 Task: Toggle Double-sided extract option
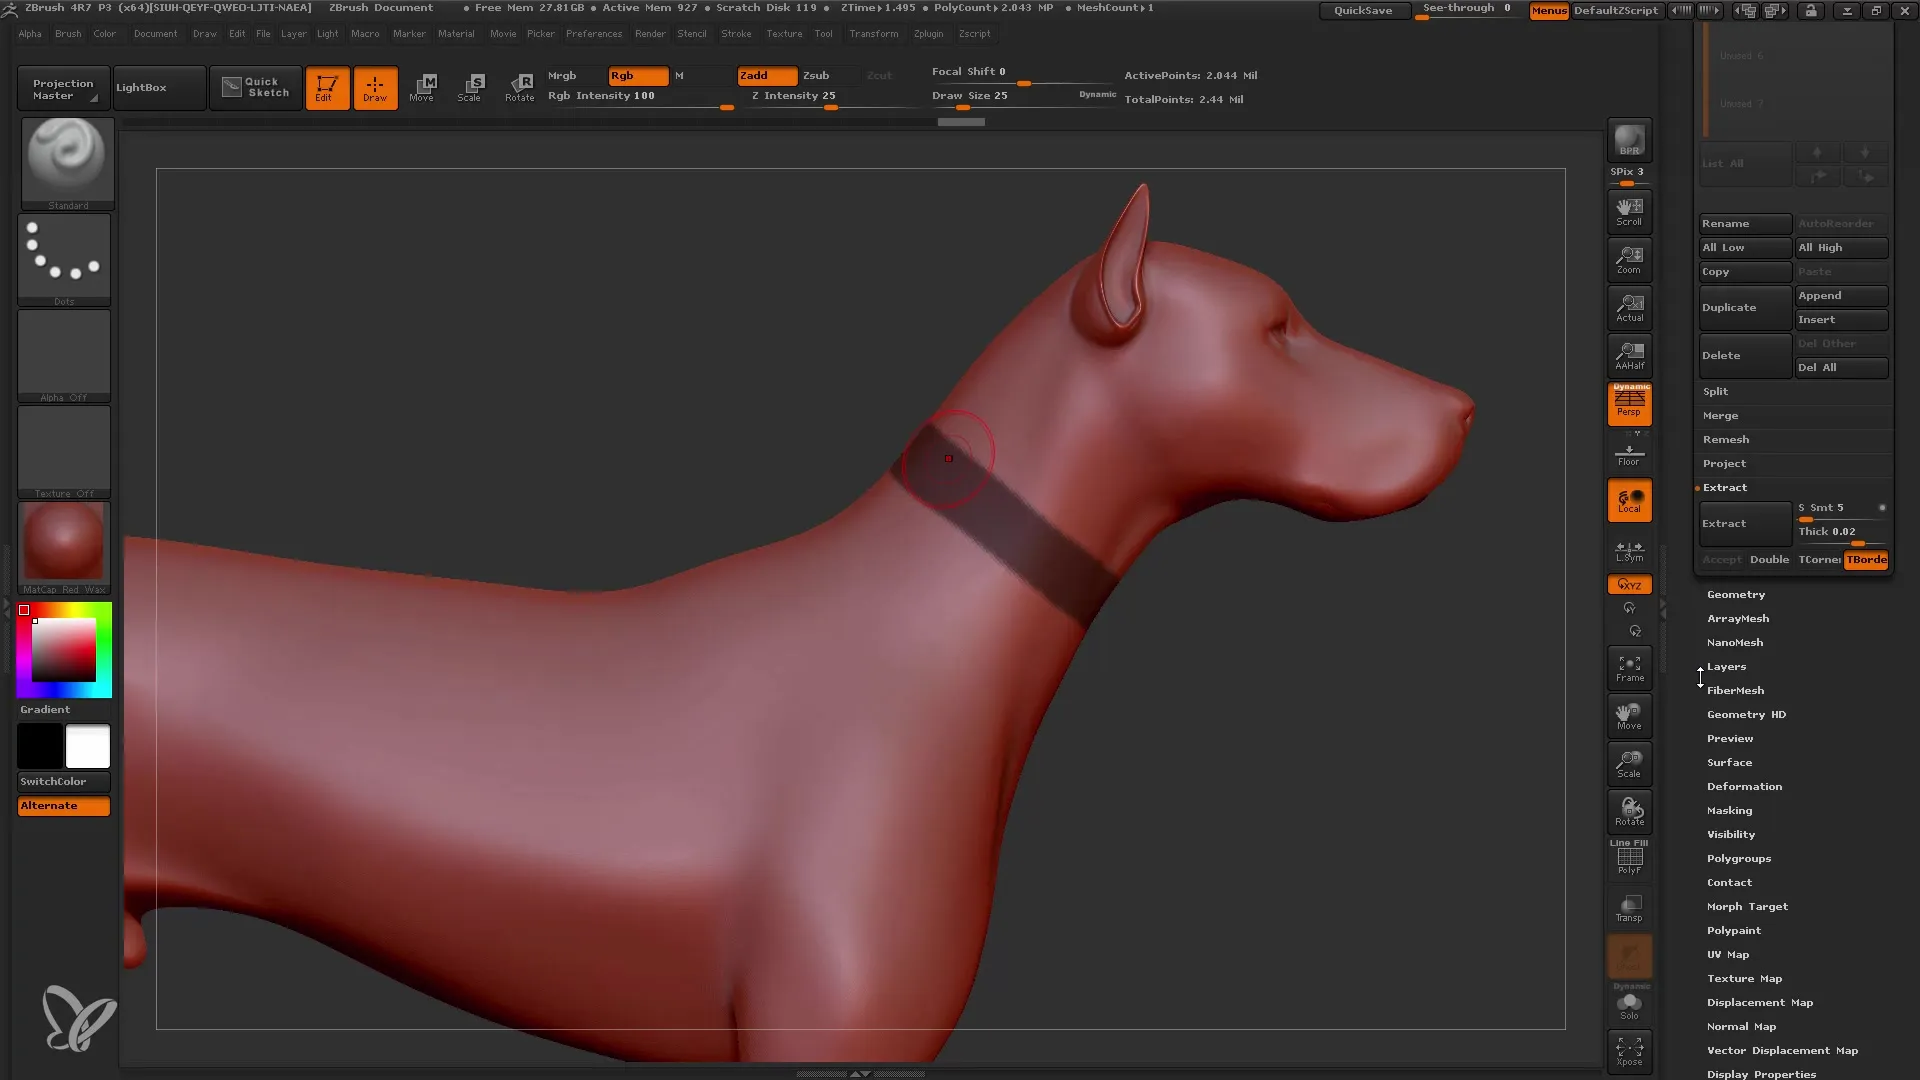coord(1770,559)
